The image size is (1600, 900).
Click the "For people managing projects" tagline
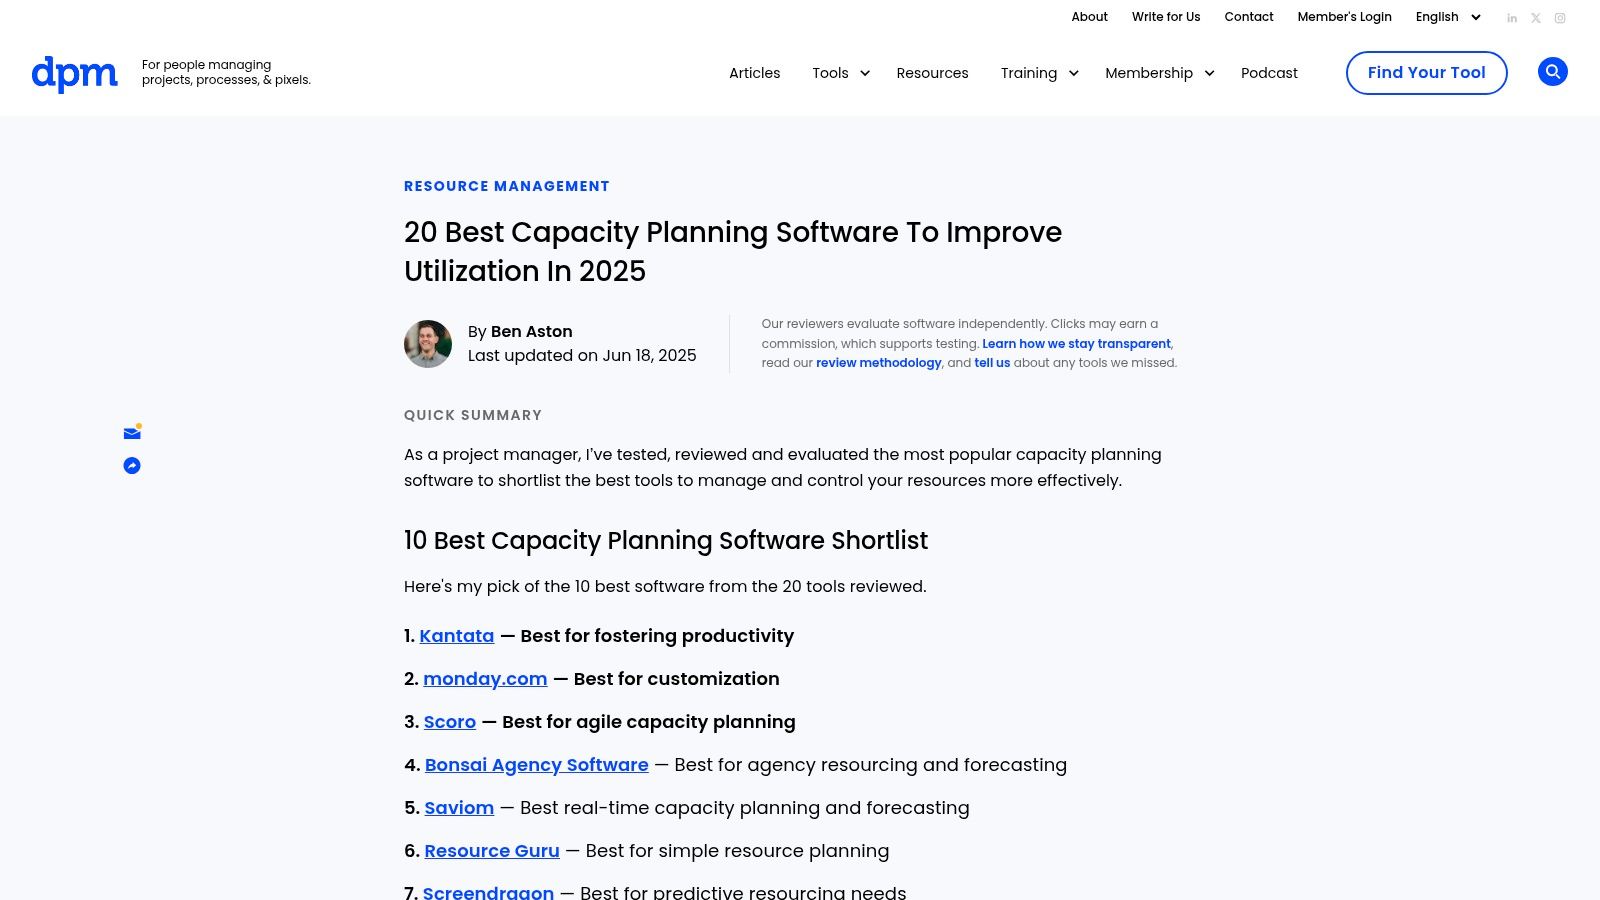tap(226, 72)
